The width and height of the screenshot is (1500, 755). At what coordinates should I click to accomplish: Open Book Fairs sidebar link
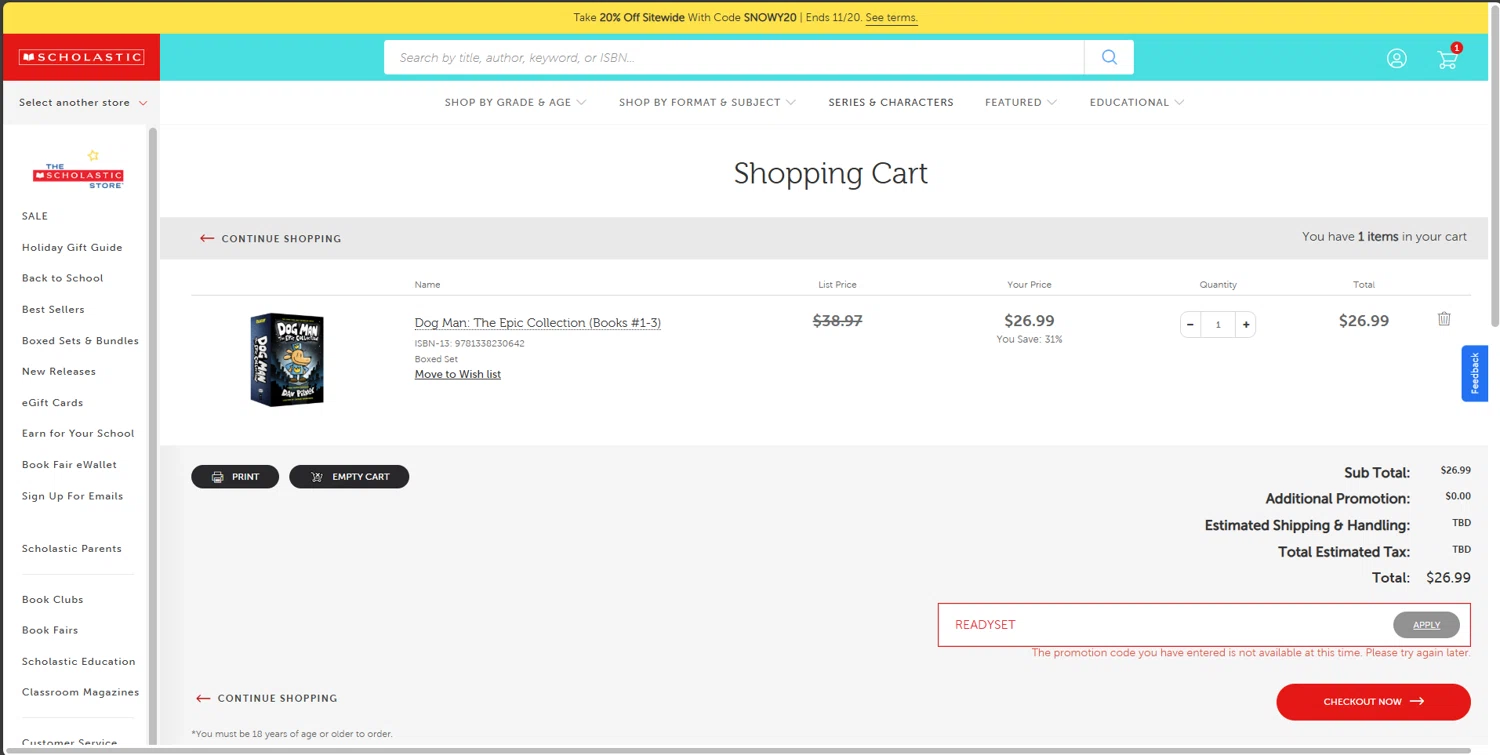(50, 630)
